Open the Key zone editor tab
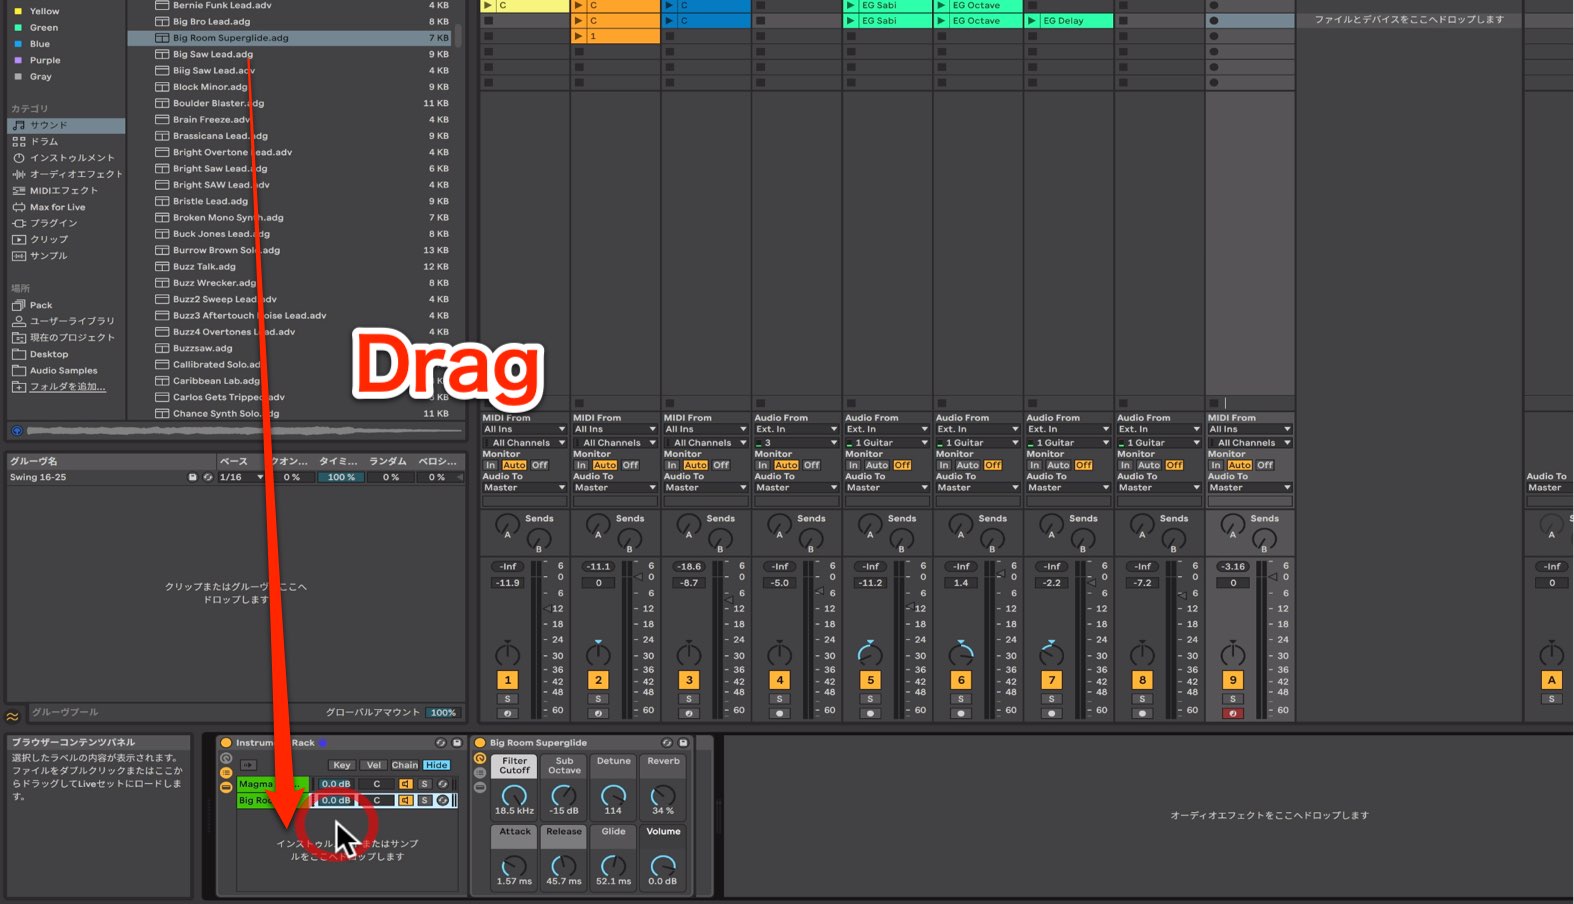 pos(342,765)
